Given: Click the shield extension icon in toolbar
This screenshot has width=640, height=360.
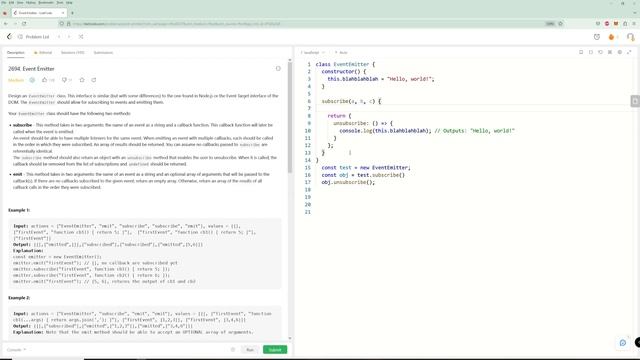Looking at the screenshot, I should [x=598, y=24].
